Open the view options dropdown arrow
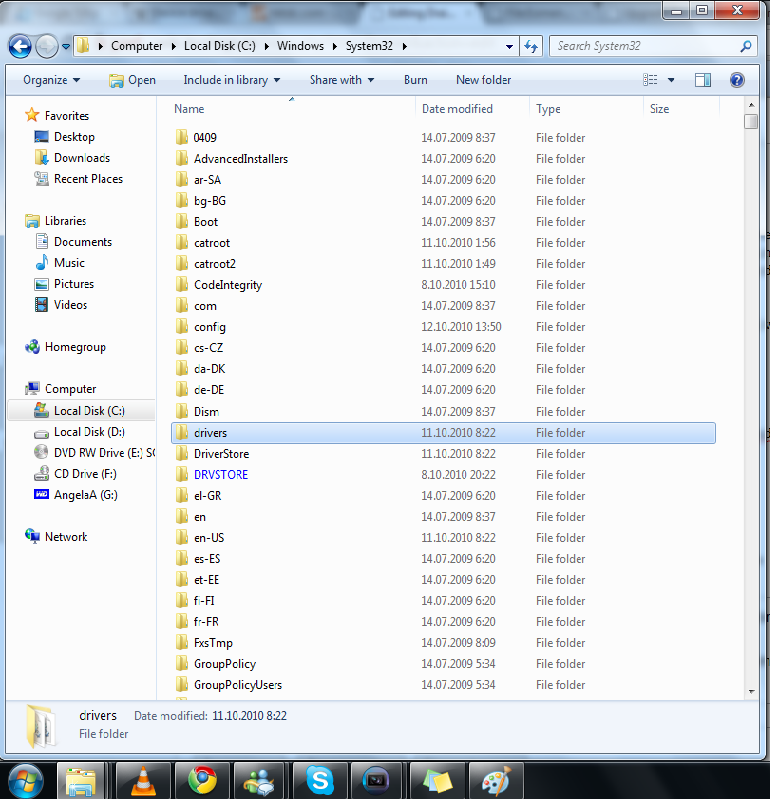 coord(671,80)
